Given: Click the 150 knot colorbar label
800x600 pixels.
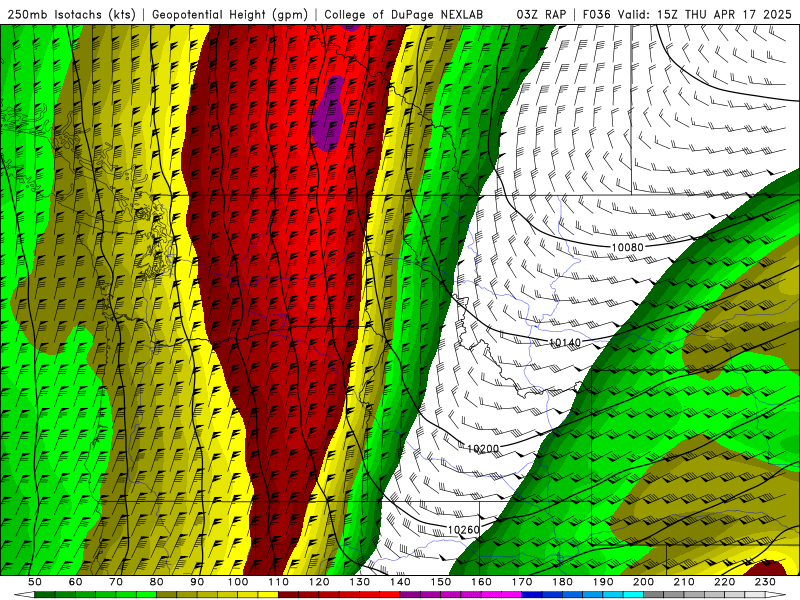Looking at the screenshot, I should click(x=441, y=582).
